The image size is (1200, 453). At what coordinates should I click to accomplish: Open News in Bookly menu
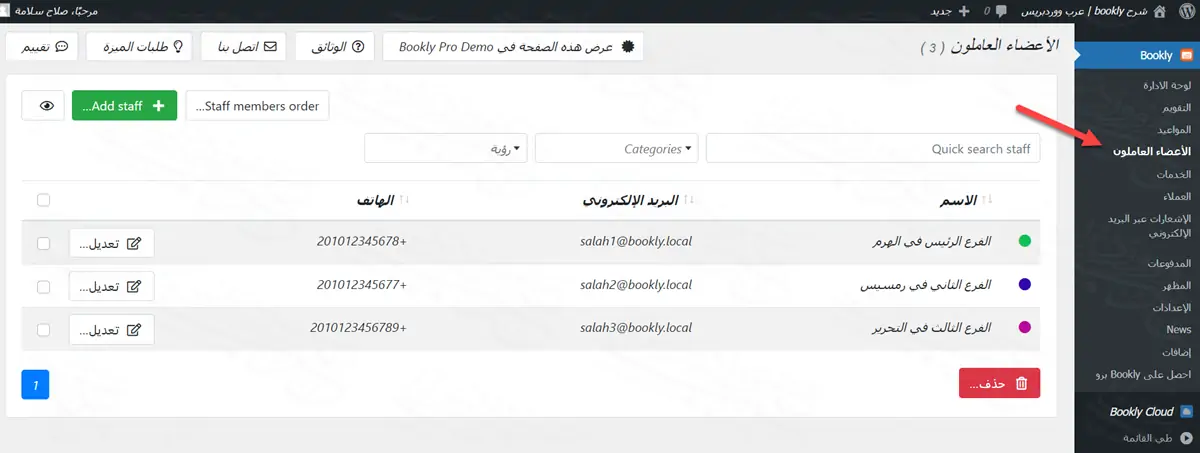[1179, 329]
